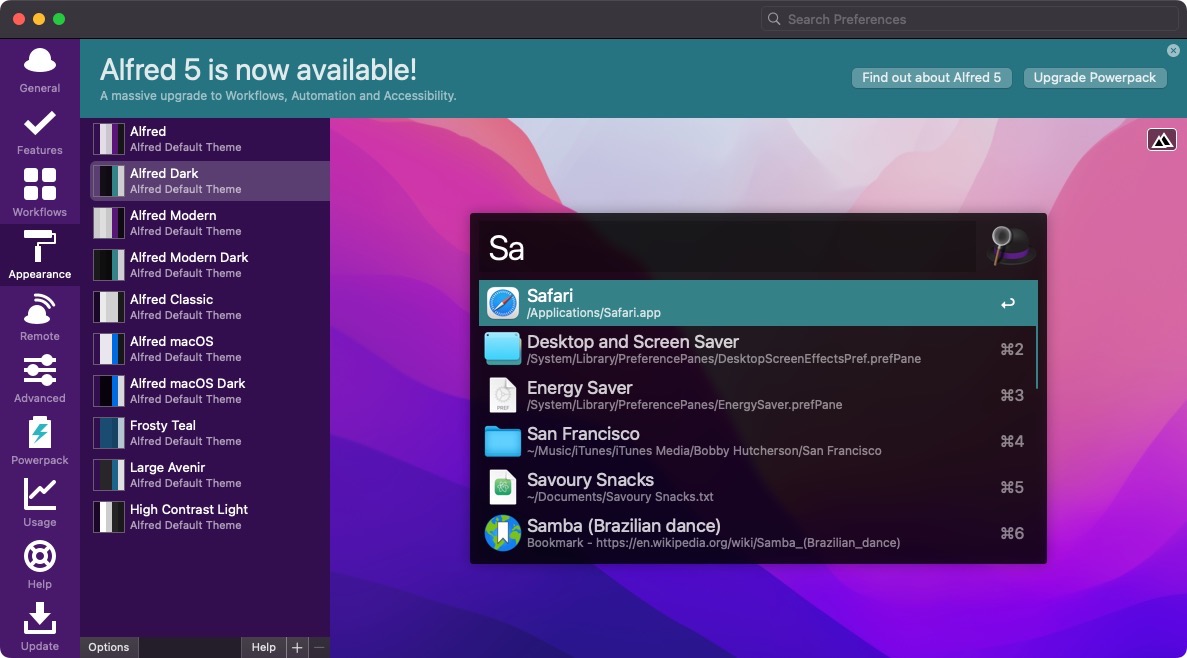Click the ⌘2 shortcut label
The height and width of the screenshot is (658, 1187).
click(1012, 349)
